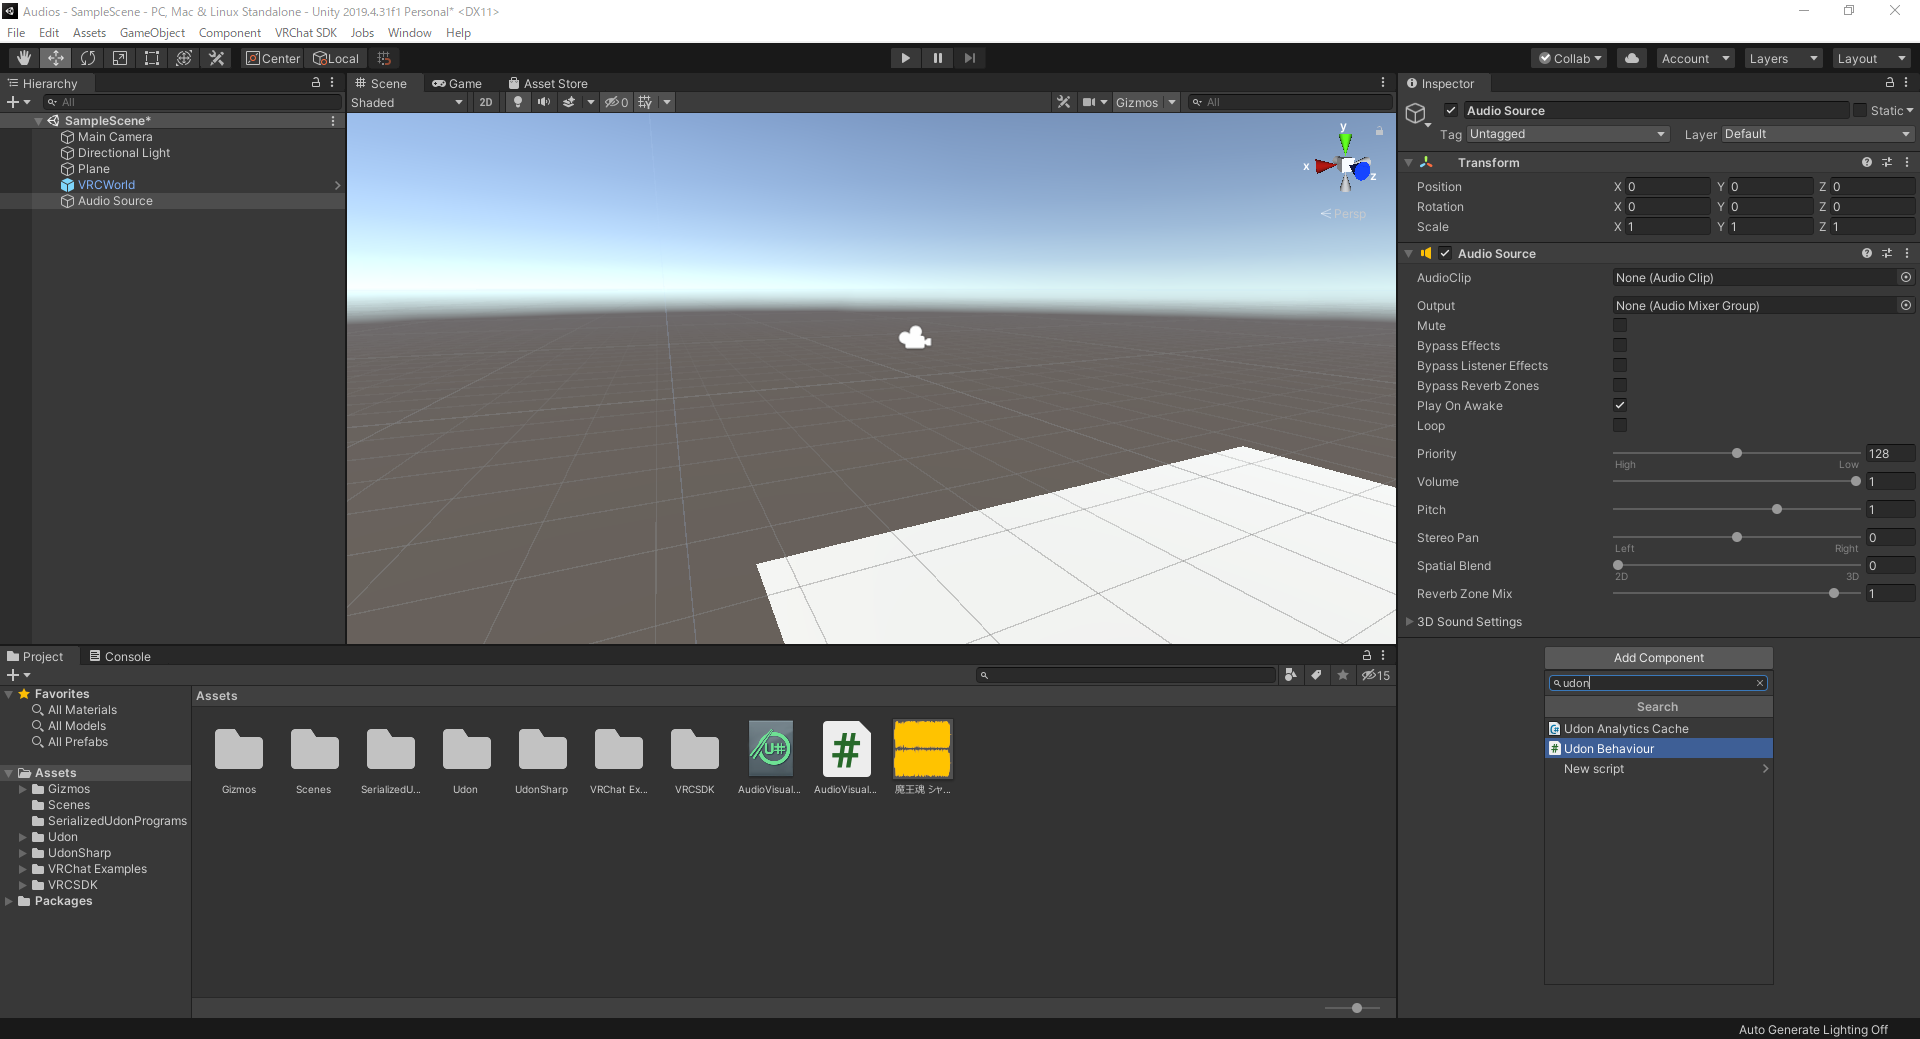
Task: Click the Add Component button
Action: pos(1658,658)
